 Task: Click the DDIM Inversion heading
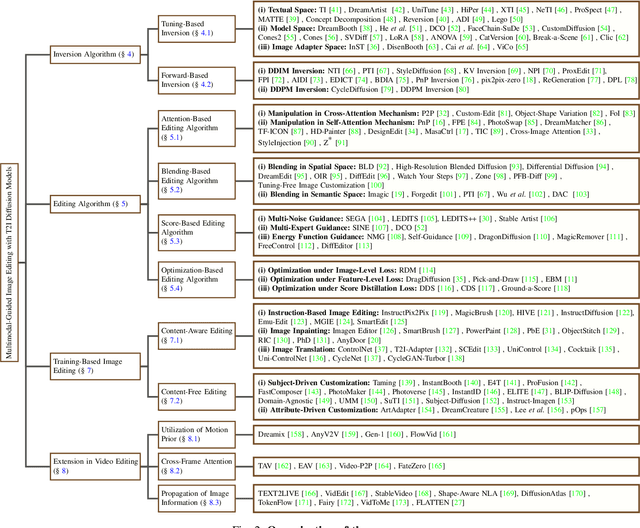point(291,71)
